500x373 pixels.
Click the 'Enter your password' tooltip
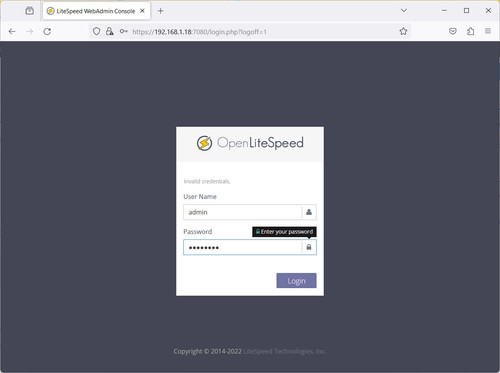tap(284, 232)
